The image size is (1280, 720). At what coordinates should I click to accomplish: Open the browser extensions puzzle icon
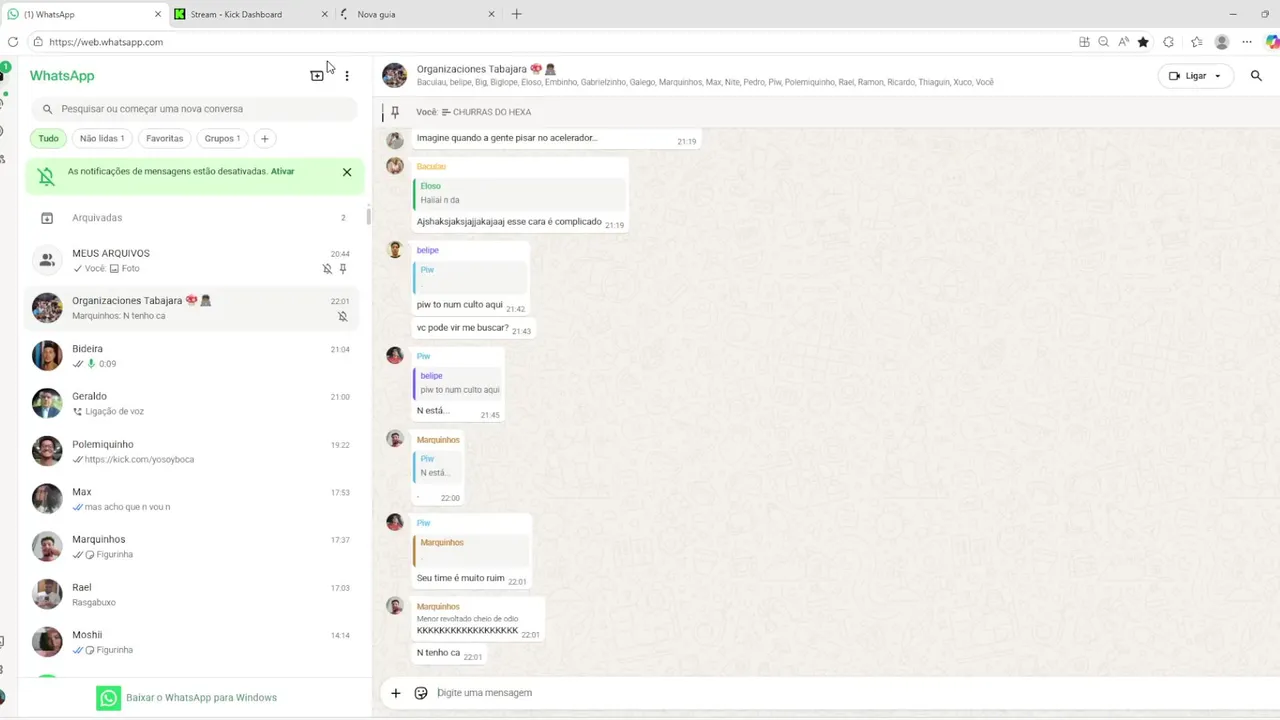click(1168, 42)
